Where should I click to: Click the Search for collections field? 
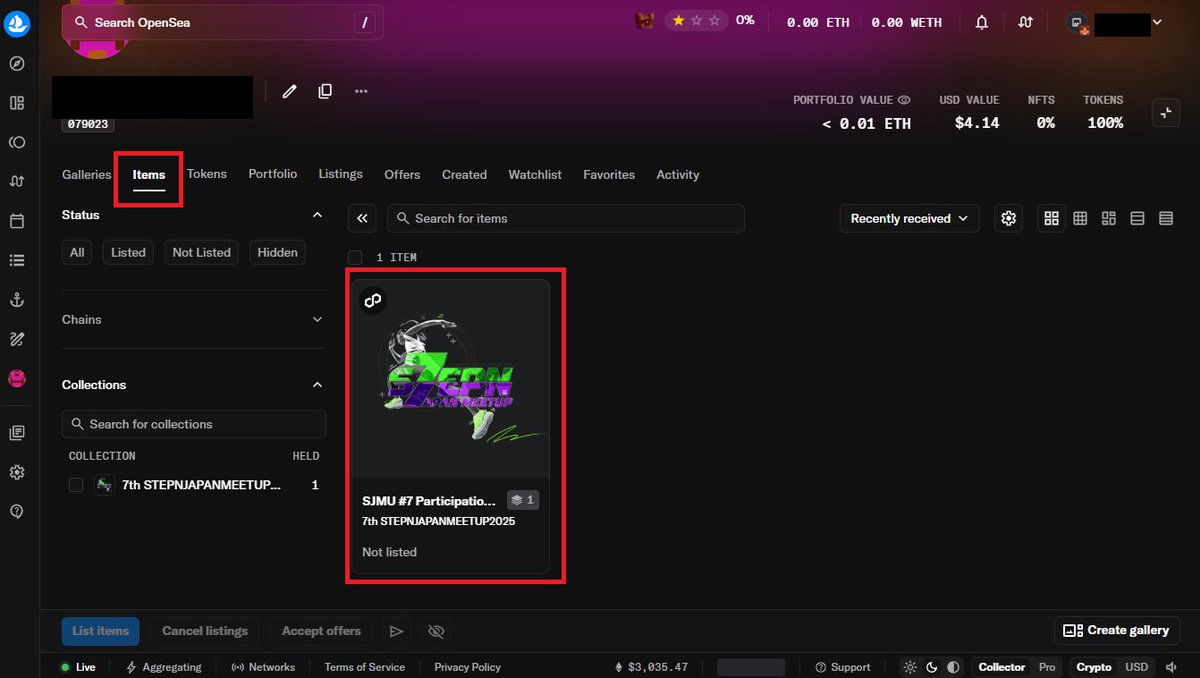(x=194, y=424)
